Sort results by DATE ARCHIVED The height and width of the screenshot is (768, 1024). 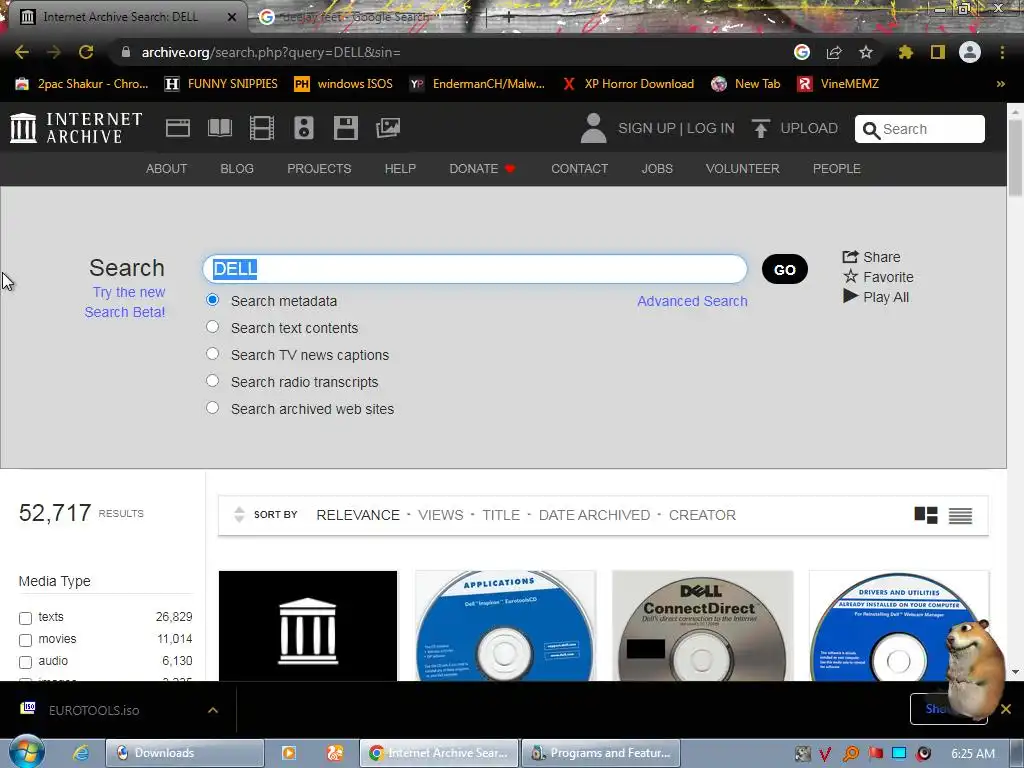[594, 515]
